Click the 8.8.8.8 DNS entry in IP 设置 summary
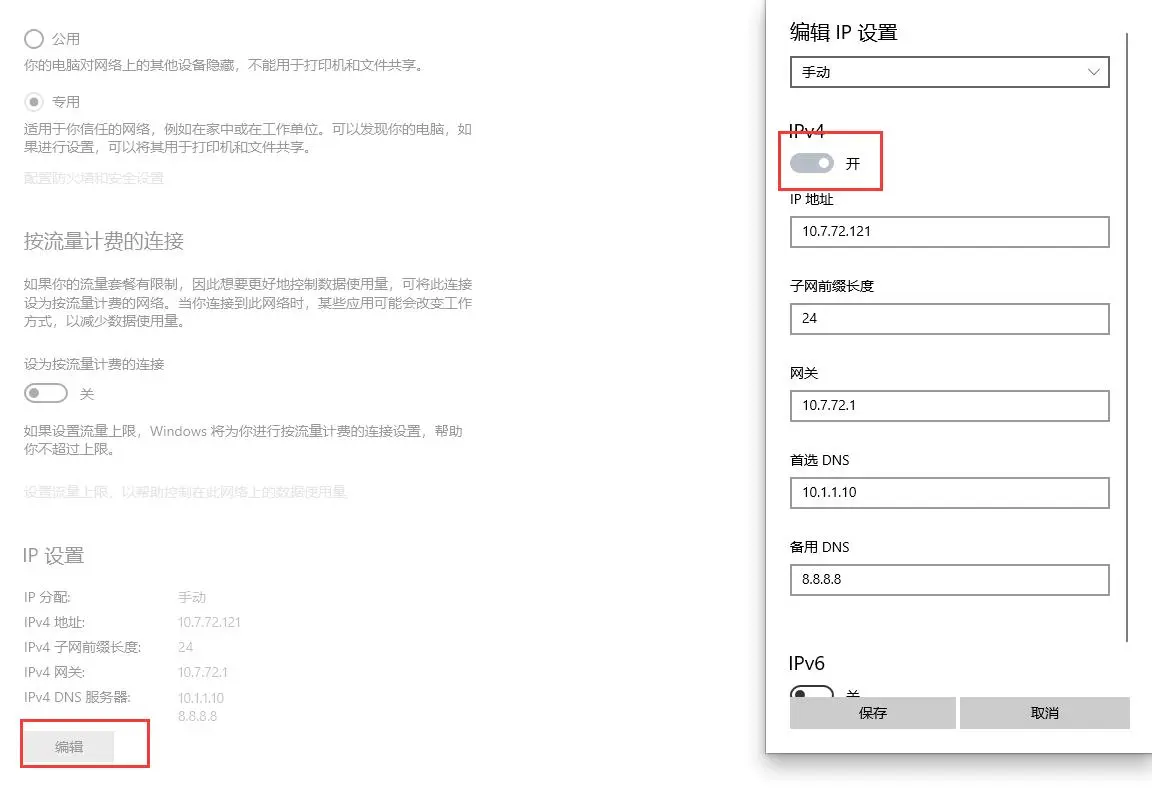 pyautogui.click(x=197, y=716)
